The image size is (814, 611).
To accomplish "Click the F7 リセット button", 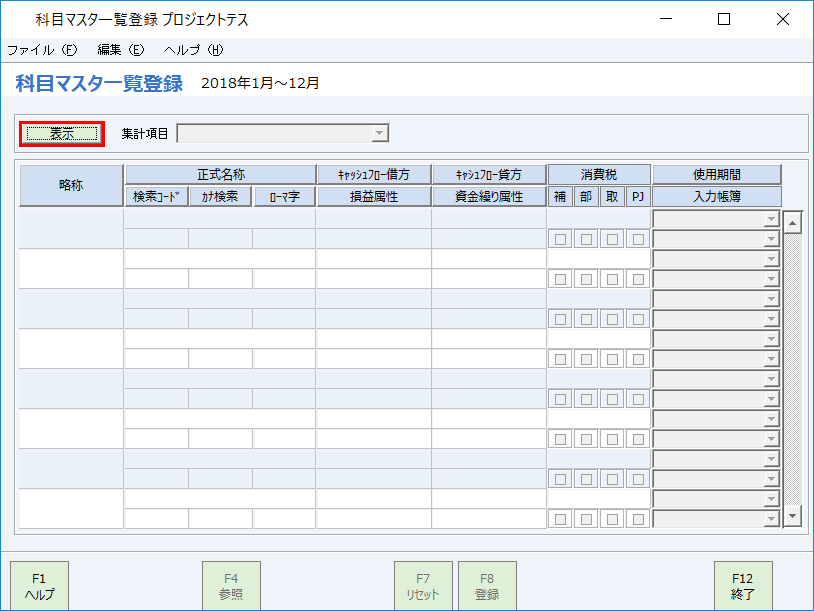I will tap(423, 585).
